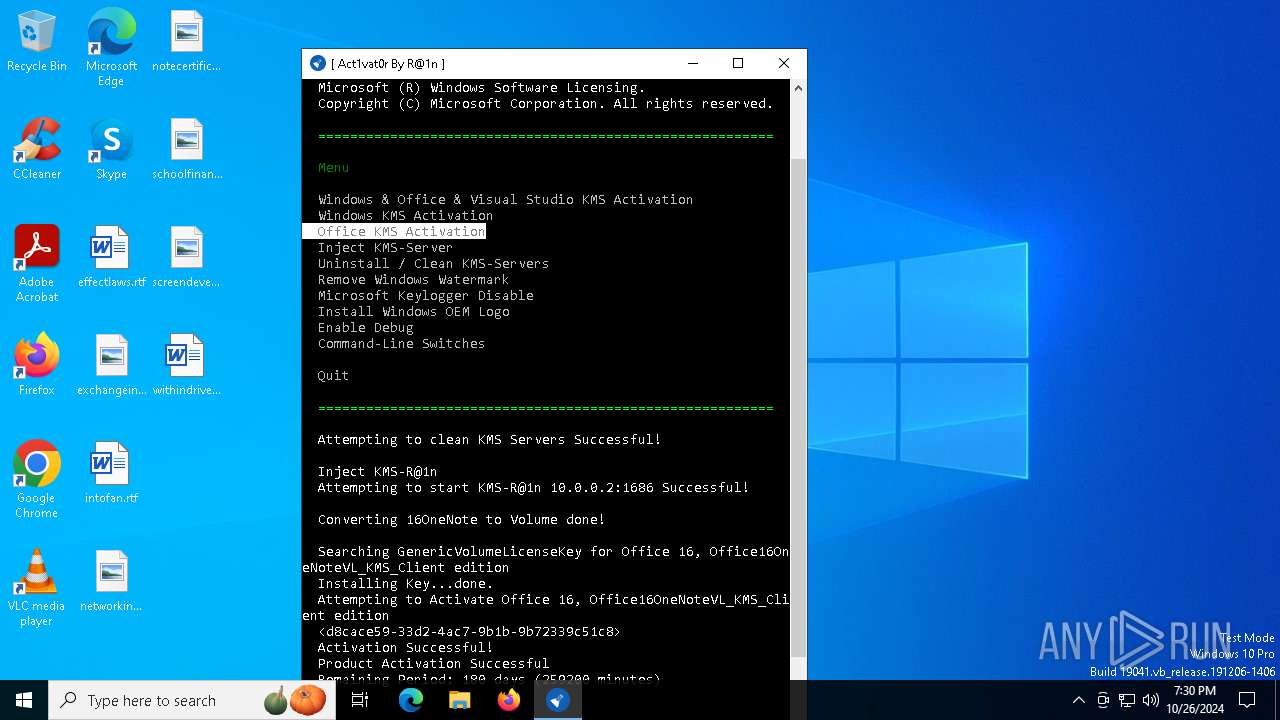The width and height of the screenshot is (1280, 720).
Task: Launch CCleaner from the desktop
Action: [x=37, y=150]
